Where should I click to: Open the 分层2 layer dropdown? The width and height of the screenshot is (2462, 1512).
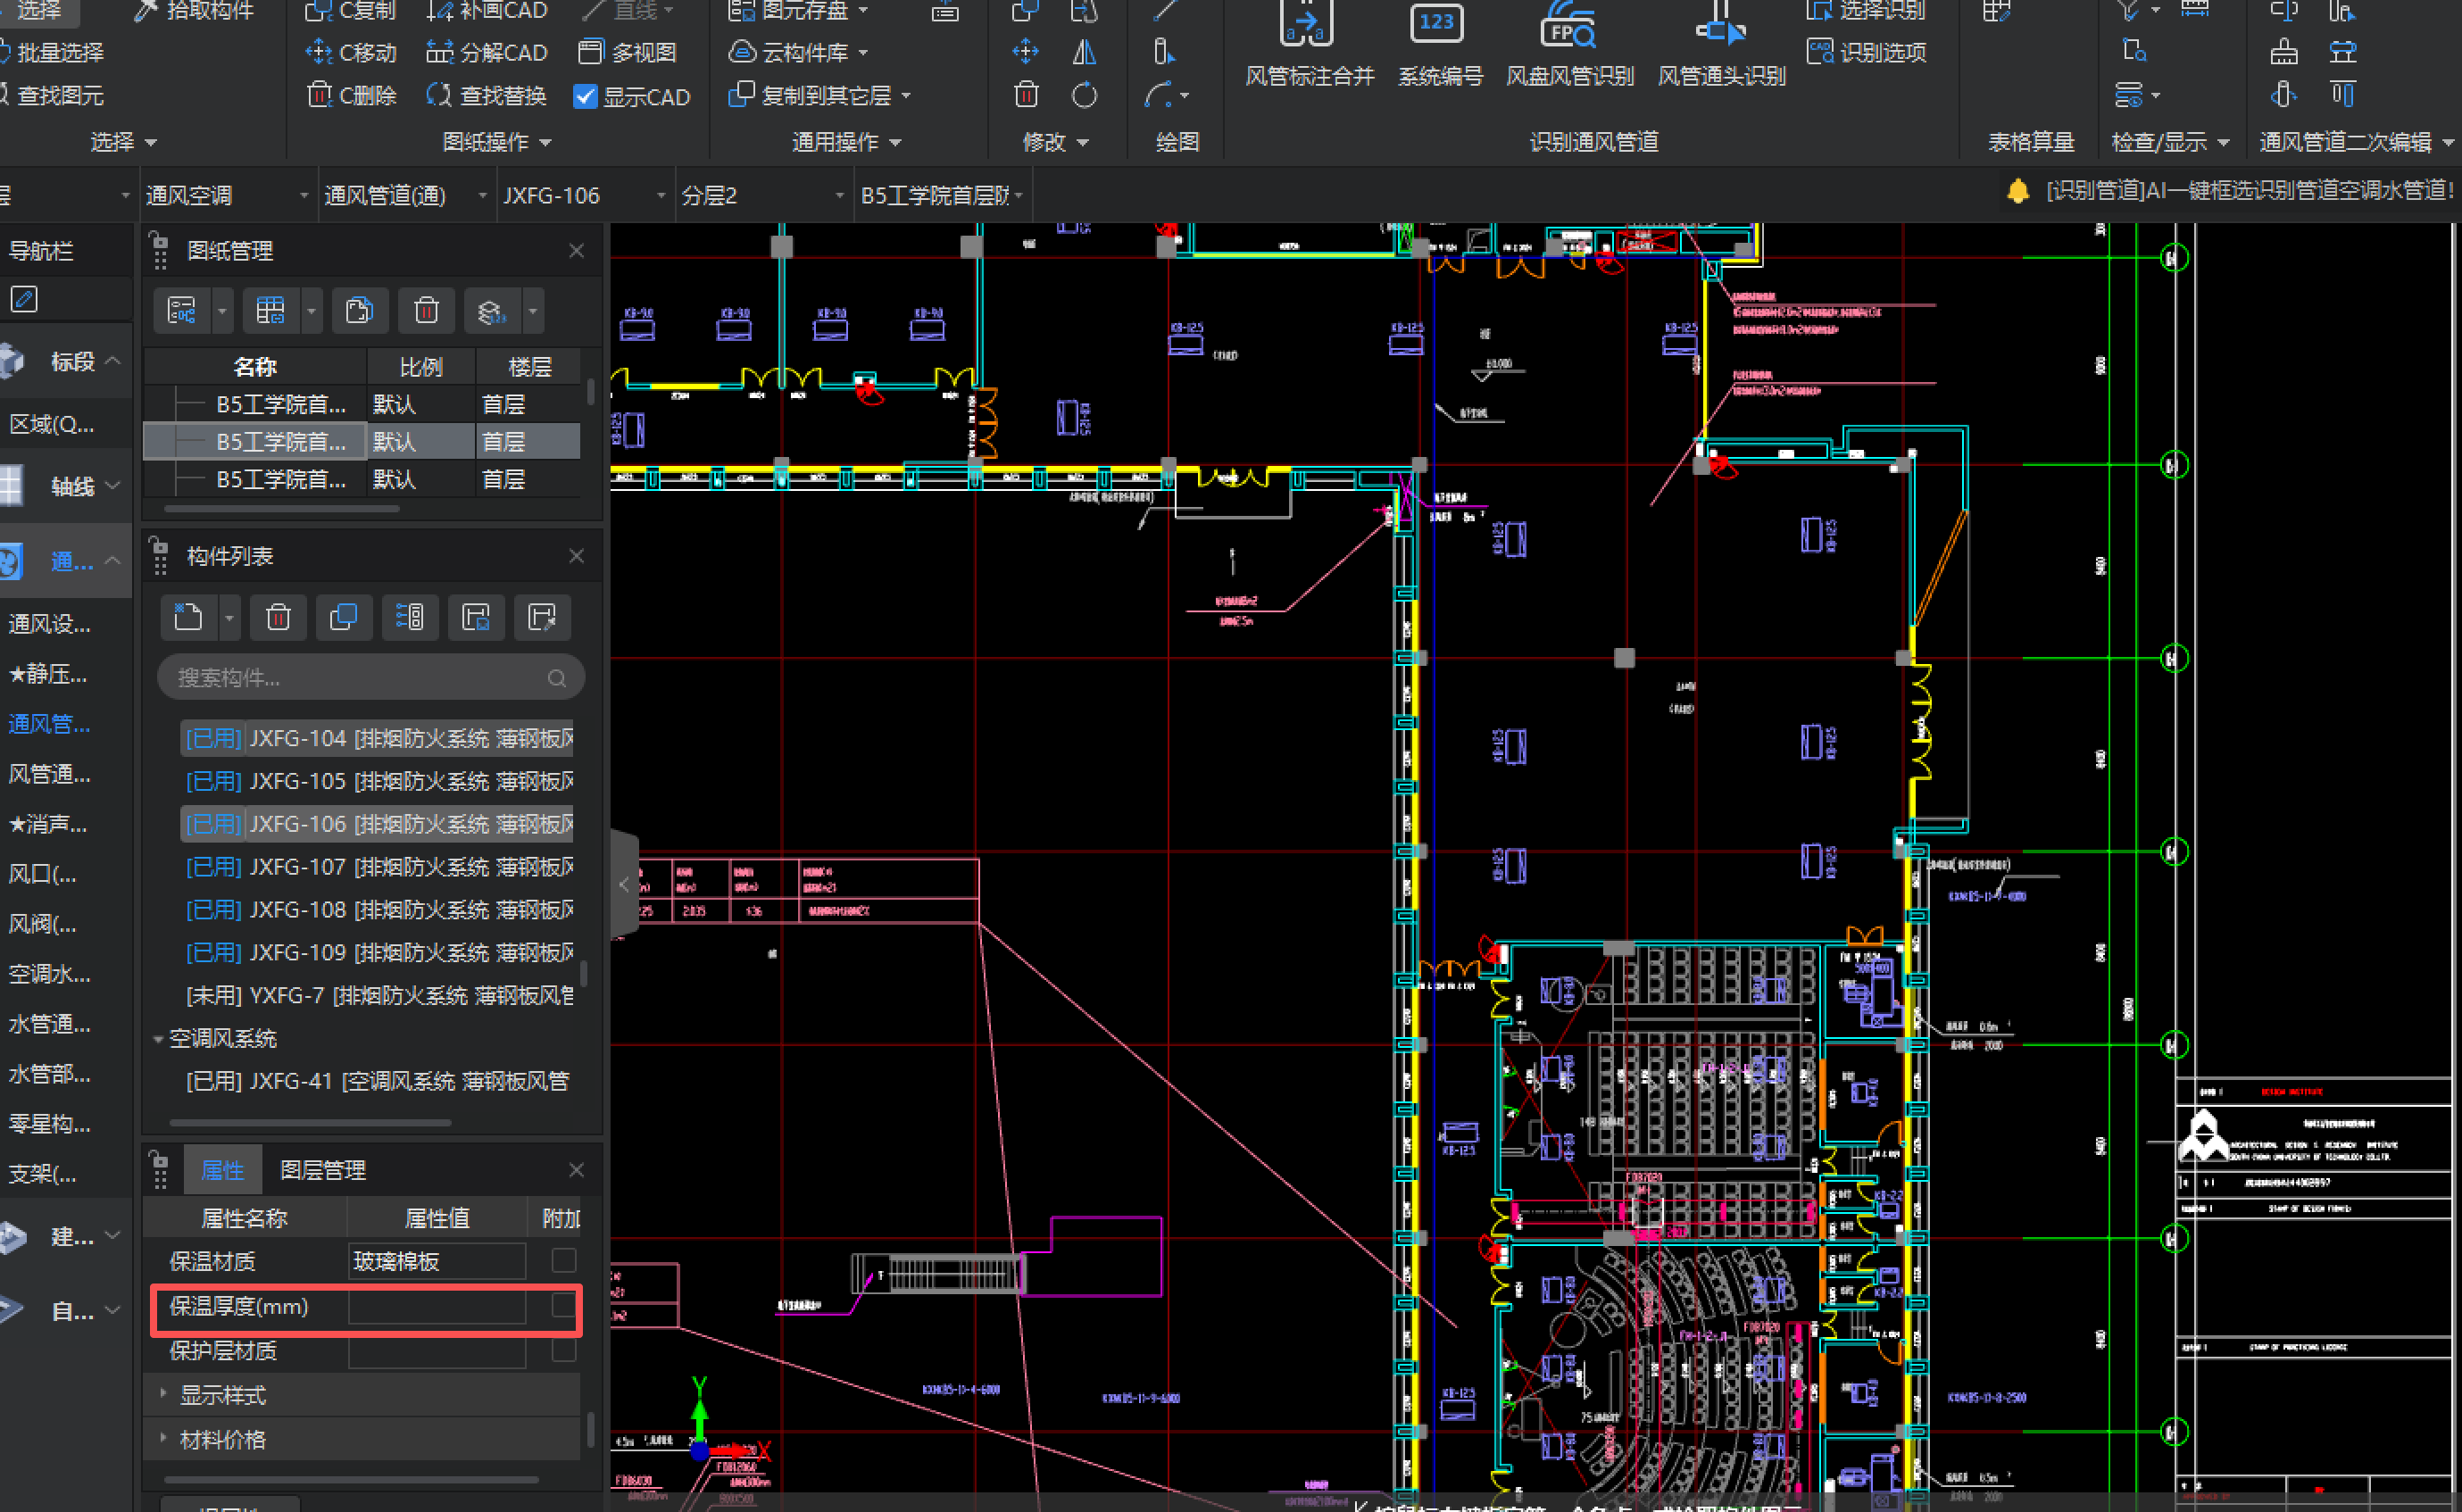pyautogui.click(x=839, y=196)
